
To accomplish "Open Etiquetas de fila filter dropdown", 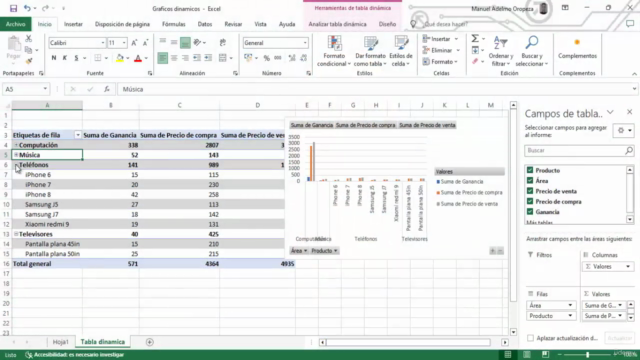I will click(78, 135).
